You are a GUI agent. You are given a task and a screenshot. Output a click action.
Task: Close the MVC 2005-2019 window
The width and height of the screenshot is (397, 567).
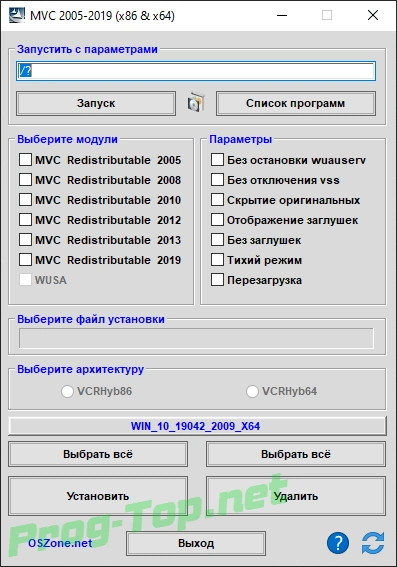click(x=373, y=15)
